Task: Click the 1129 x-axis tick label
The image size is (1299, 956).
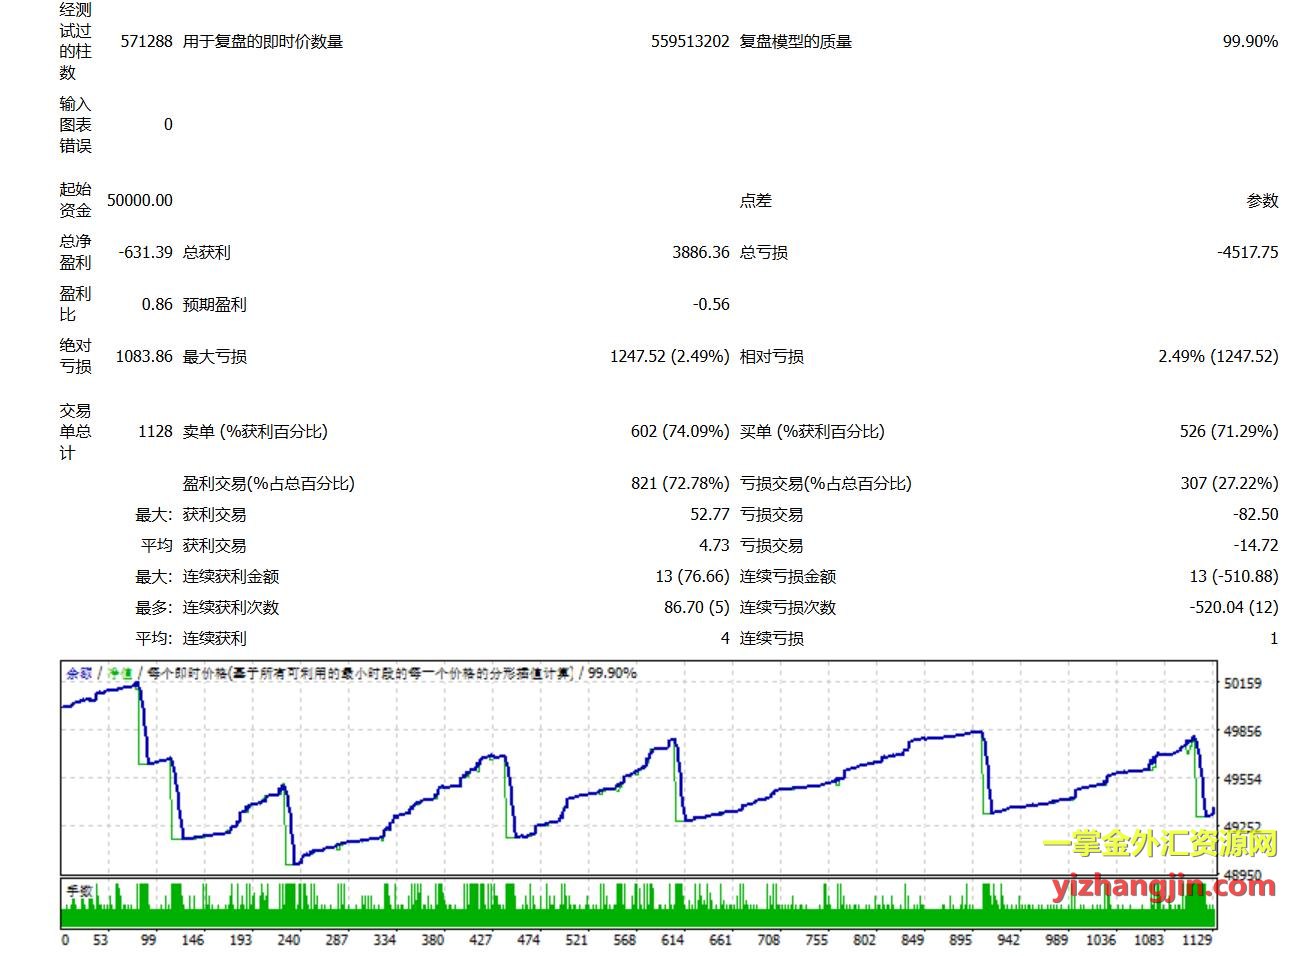Action: click(1196, 940)
